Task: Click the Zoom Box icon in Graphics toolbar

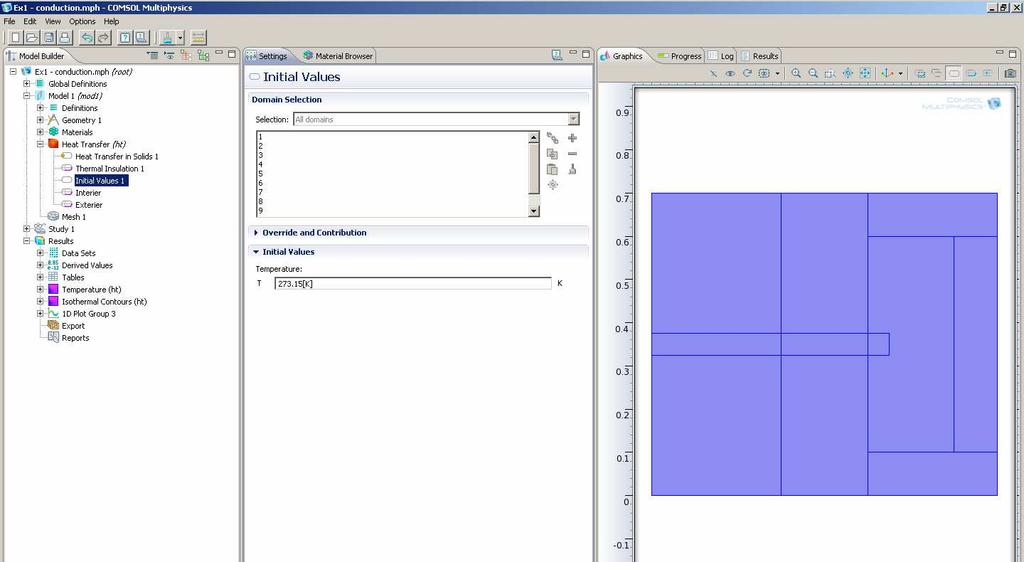Action: (x=830, y=73)
